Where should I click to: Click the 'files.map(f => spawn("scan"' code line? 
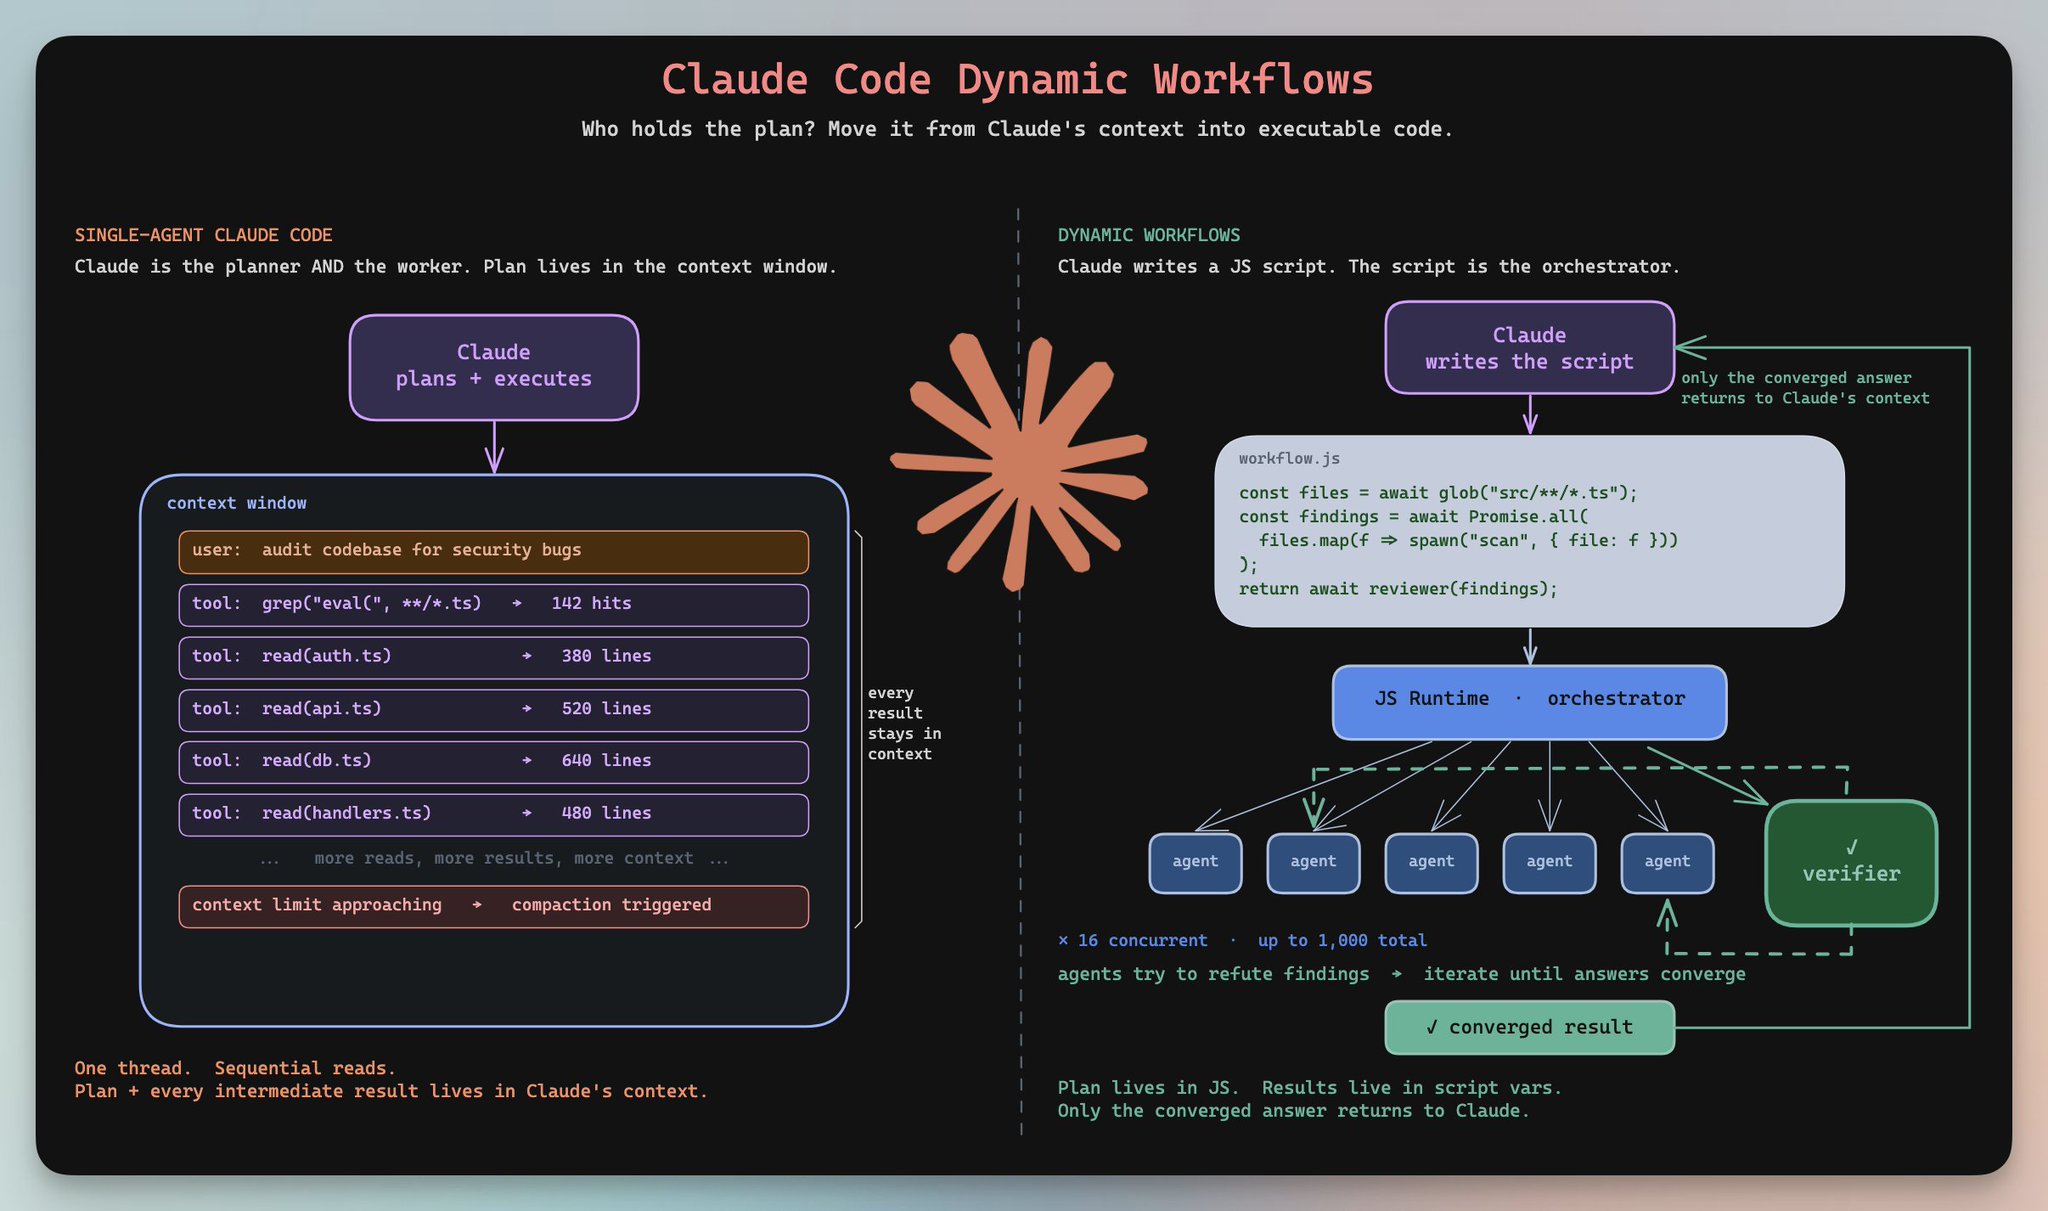1468,541
